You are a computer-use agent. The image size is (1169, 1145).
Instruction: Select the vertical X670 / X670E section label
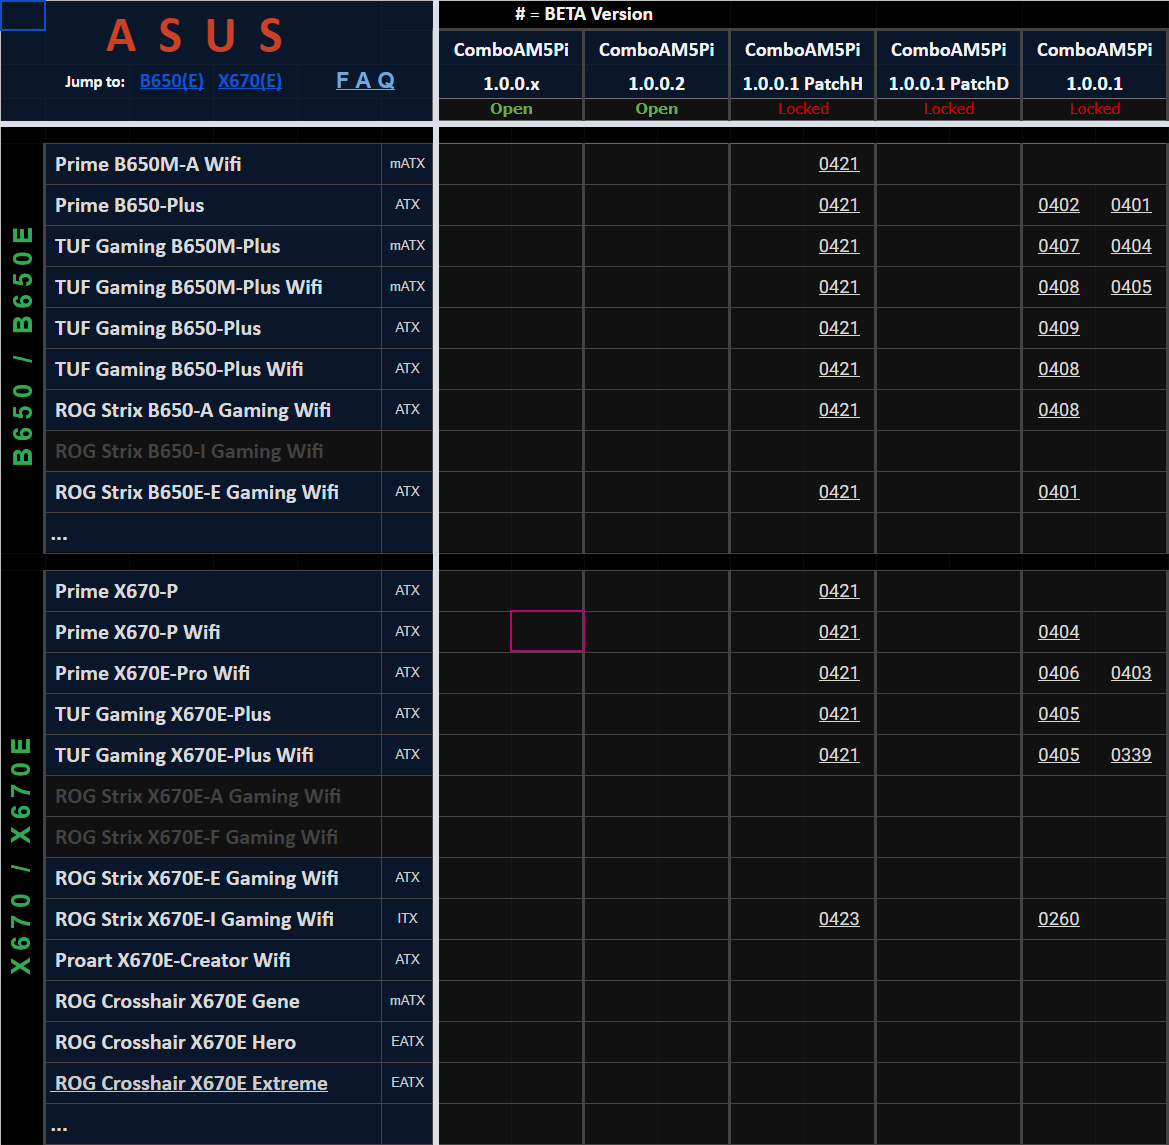[22, 856]
